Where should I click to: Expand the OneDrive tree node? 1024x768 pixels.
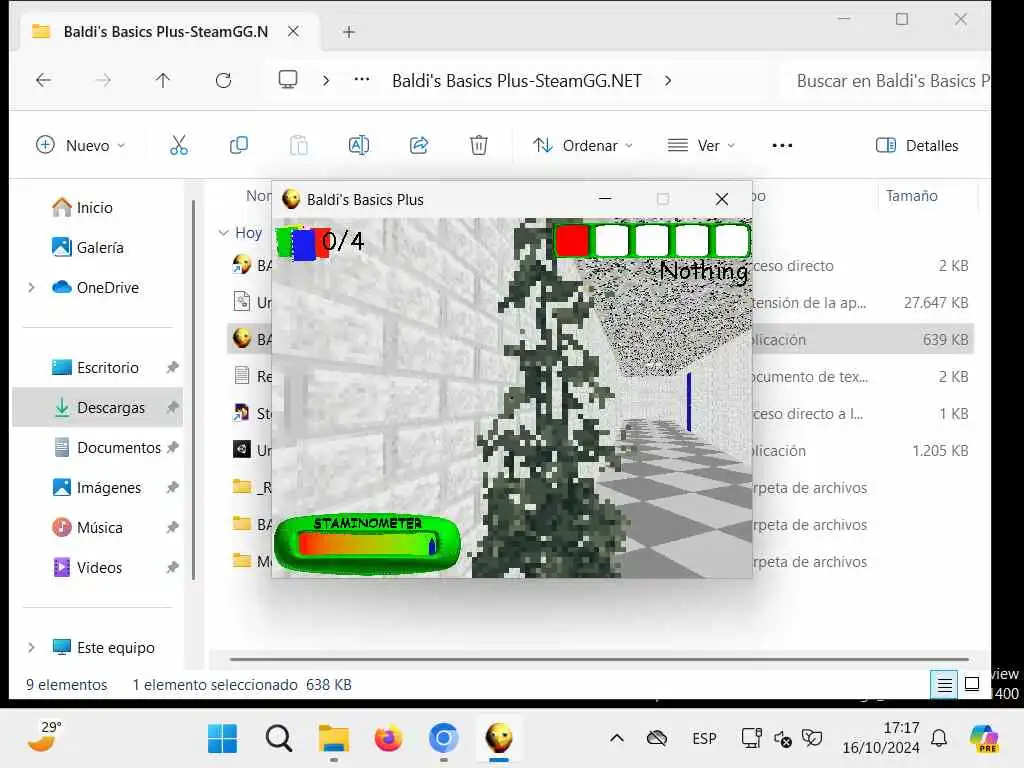[31, 287]
